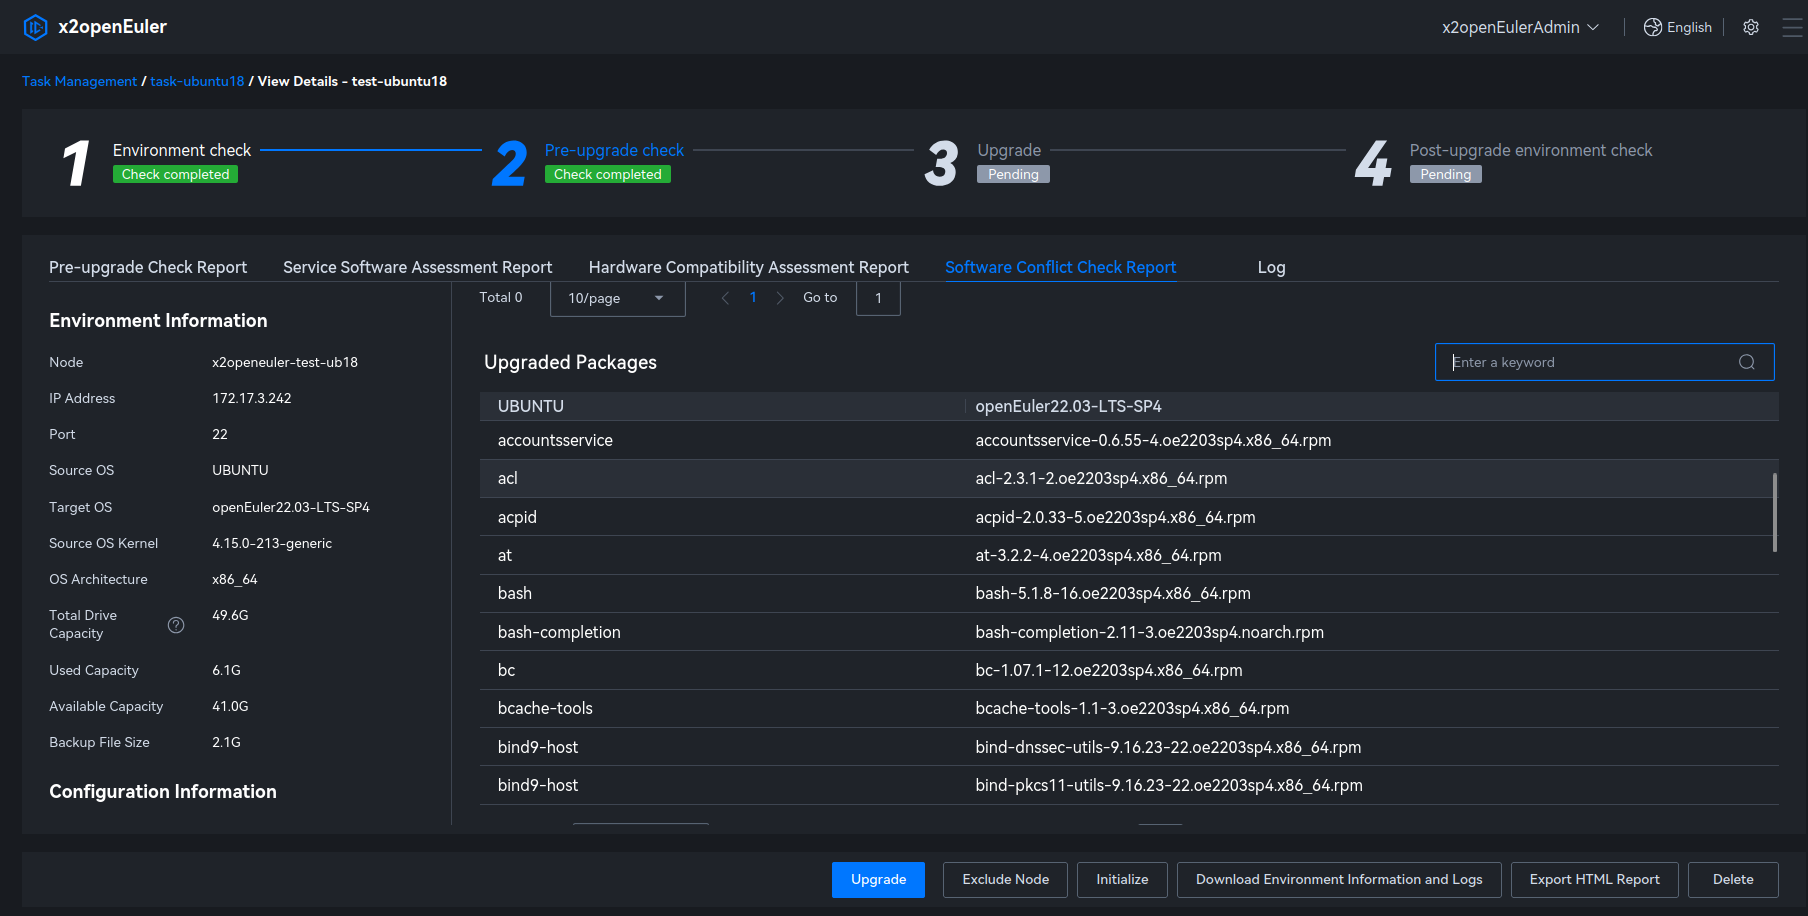Screen dimensions: 1808x916
Task: Click Download Environment Information and Logs
Action: pyautogui.click(x=1339, y=880)
